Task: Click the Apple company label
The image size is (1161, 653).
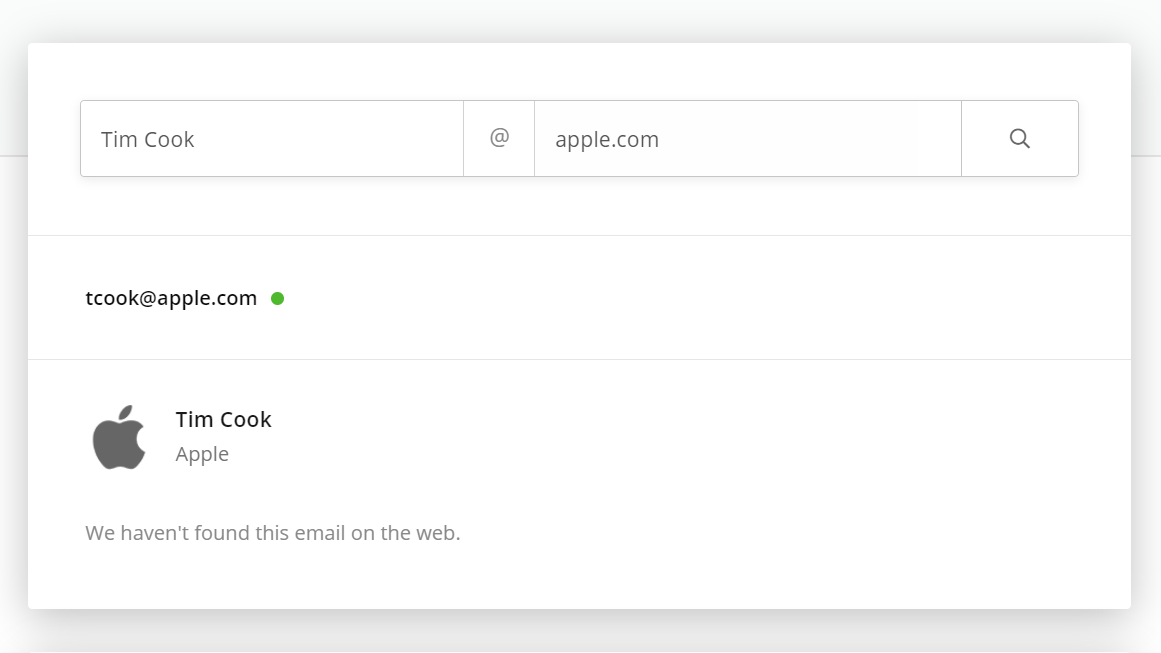Action: 202,454
